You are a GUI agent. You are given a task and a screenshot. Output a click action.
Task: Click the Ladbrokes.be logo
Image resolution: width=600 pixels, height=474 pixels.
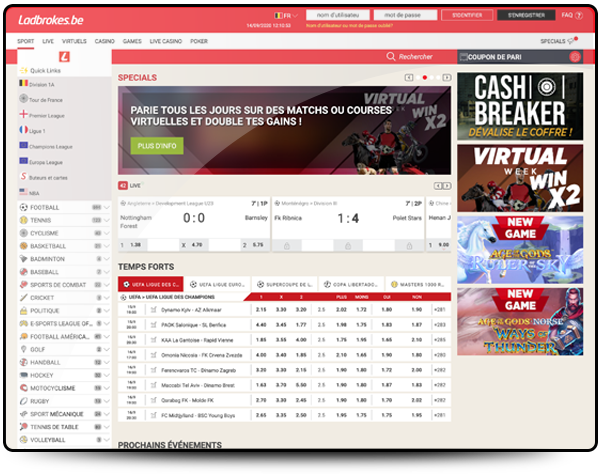click(x=51, y=20)
